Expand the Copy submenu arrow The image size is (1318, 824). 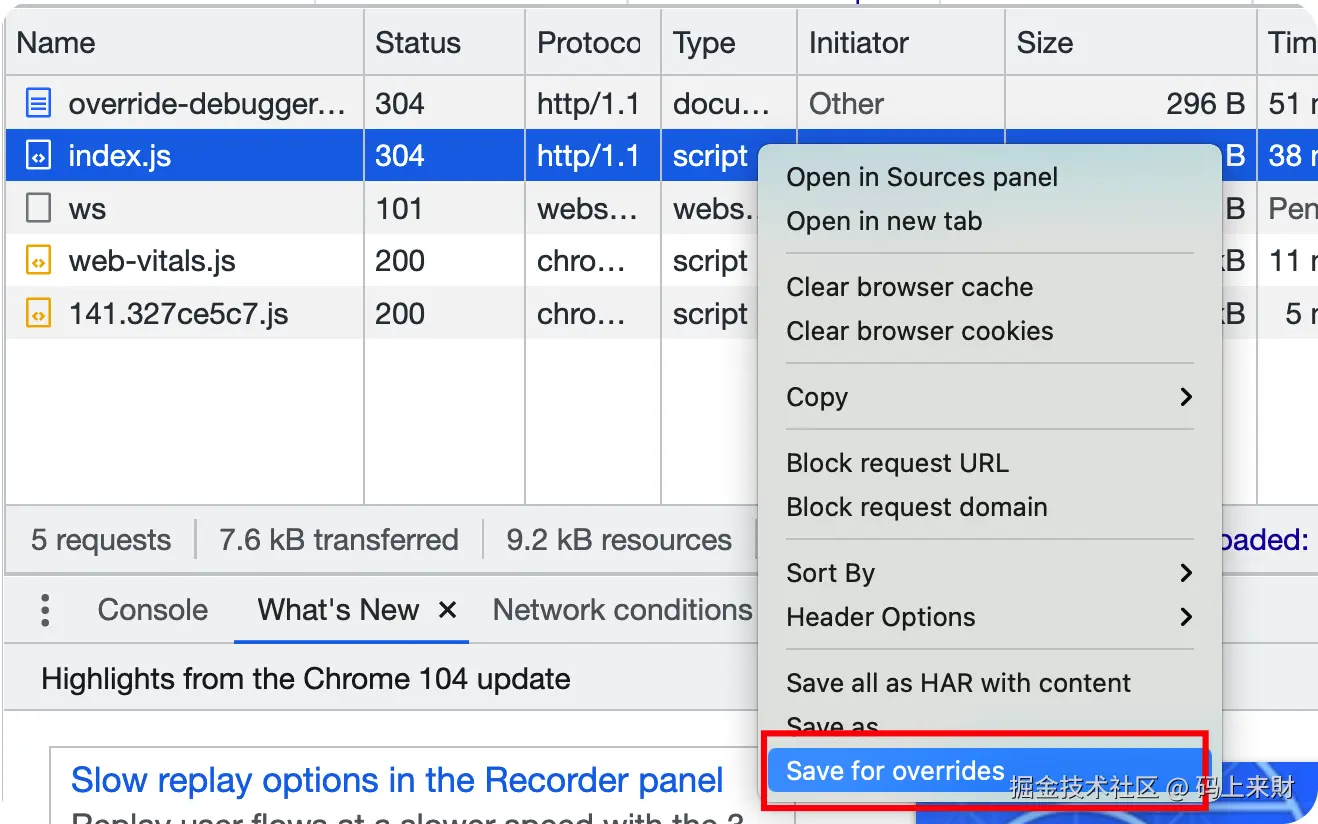pyautogui.click(x=1186, y=397)
